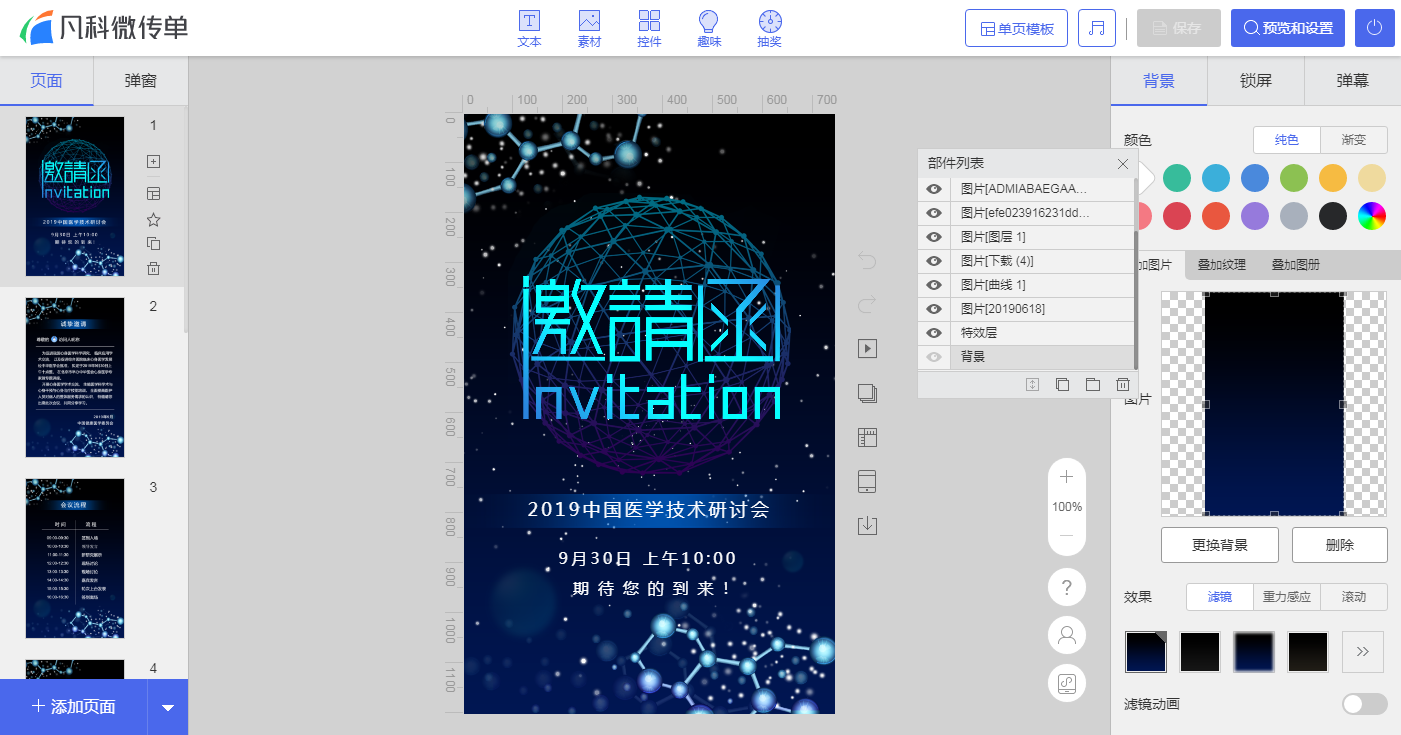Delete page 1 with trash icon
Image resolution: width=1401 pixels, height=735 pixels.
tap(153, 268)
